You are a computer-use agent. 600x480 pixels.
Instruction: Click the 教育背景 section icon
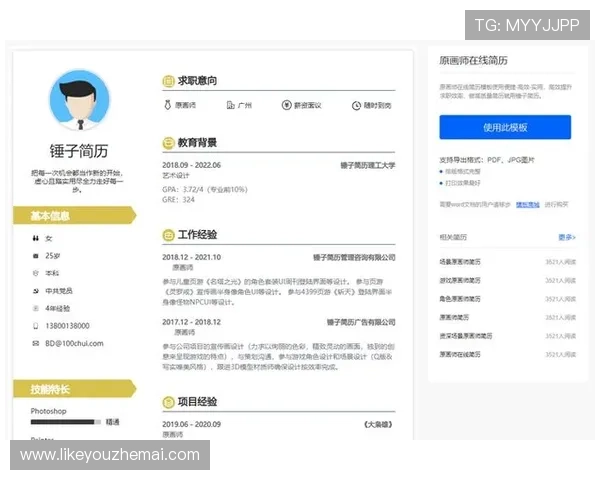(168, 143)
